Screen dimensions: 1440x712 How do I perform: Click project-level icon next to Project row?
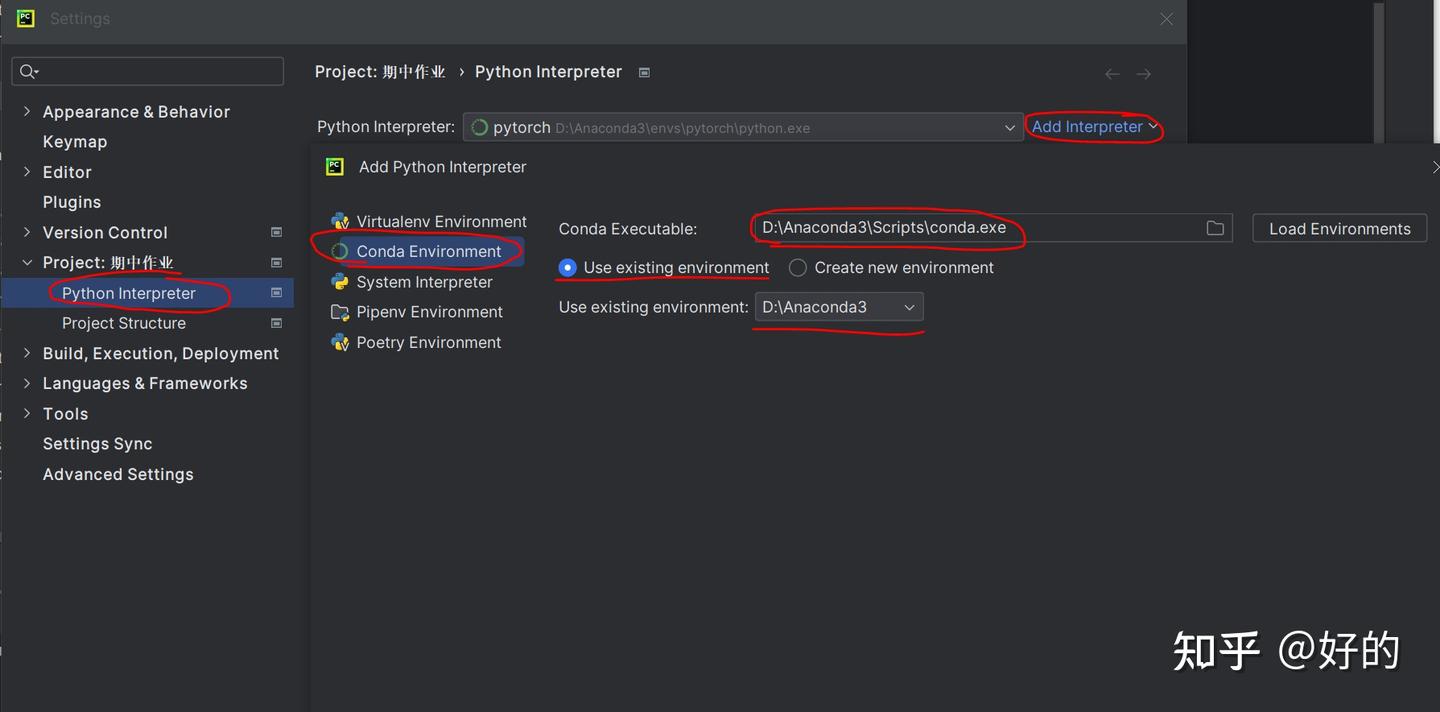pyautogui.click(x=277, y=262)
